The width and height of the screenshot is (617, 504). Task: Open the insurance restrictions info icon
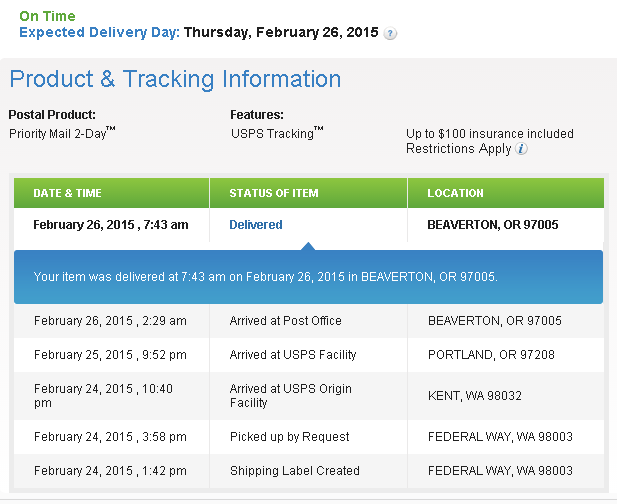click(x=521, y=149)
